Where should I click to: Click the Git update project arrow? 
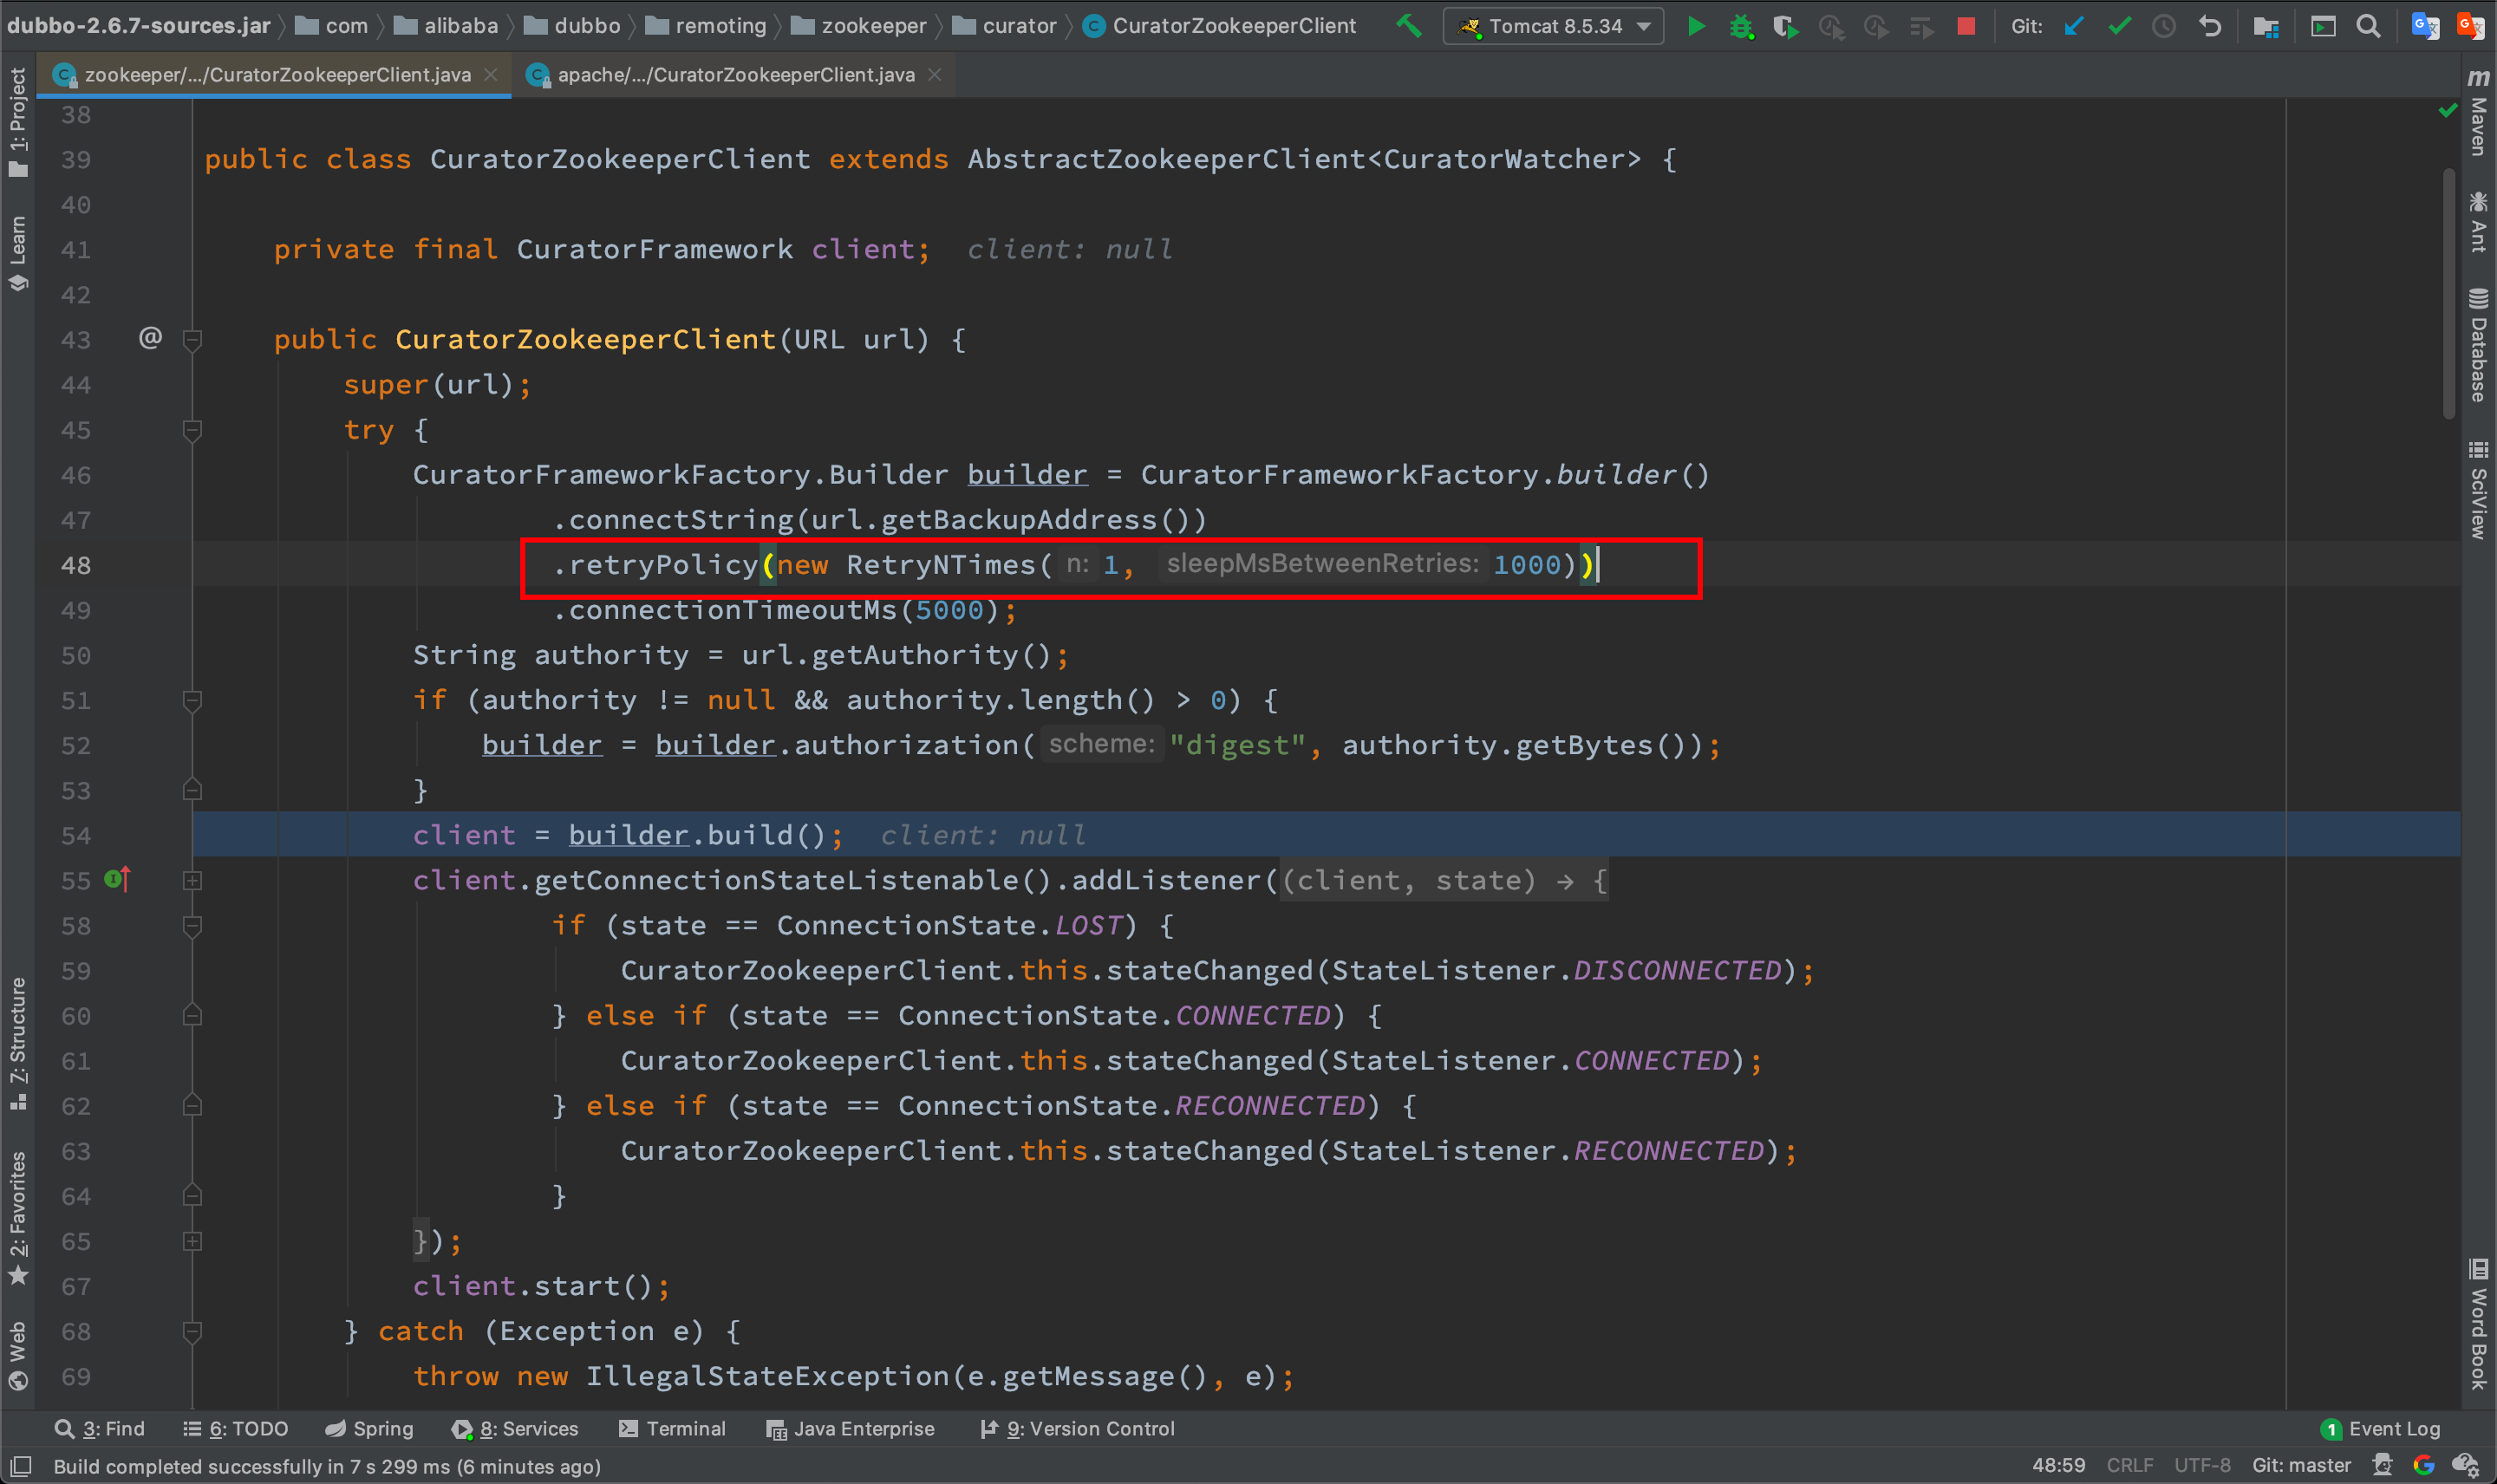pyautogui.click(x=2075, y=26)
